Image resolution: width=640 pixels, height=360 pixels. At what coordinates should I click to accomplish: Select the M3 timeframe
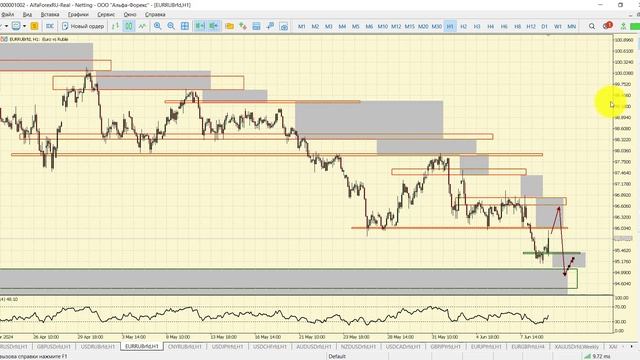[x=329, y=27]
